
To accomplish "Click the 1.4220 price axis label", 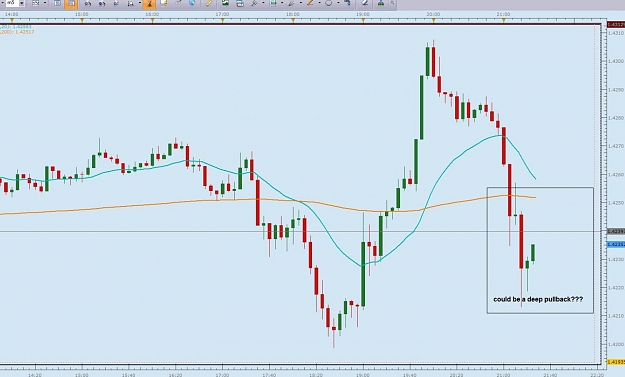I will pyautogui.click(x=616, y=288).
